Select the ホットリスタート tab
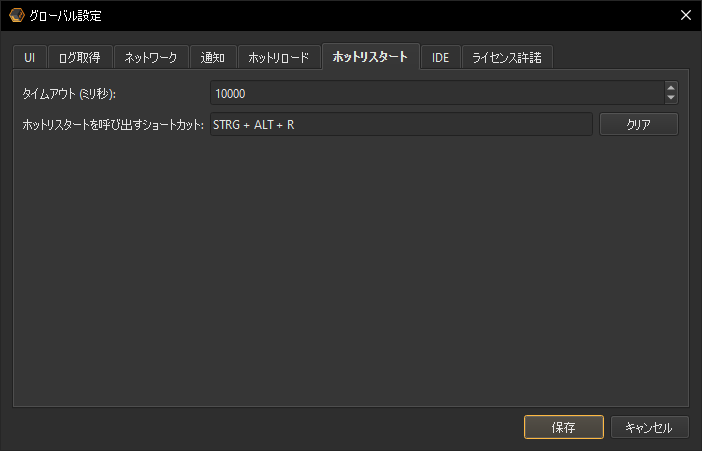This screenshot has height=451, width=702. click(370, 56)
